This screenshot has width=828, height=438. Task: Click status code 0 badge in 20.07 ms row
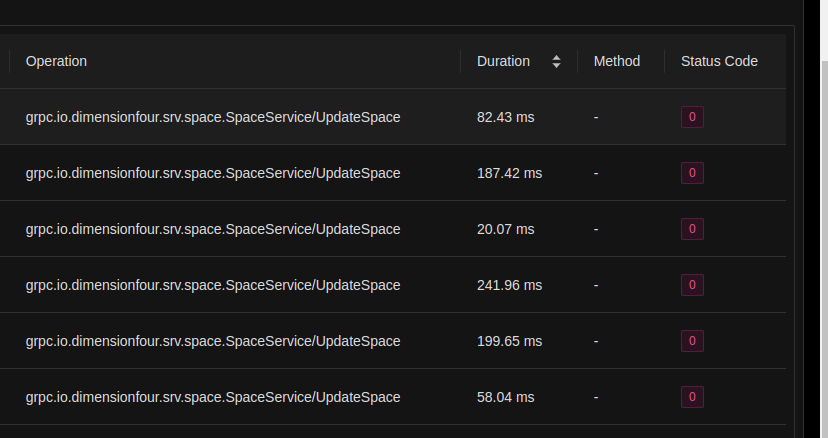[692, 229]
